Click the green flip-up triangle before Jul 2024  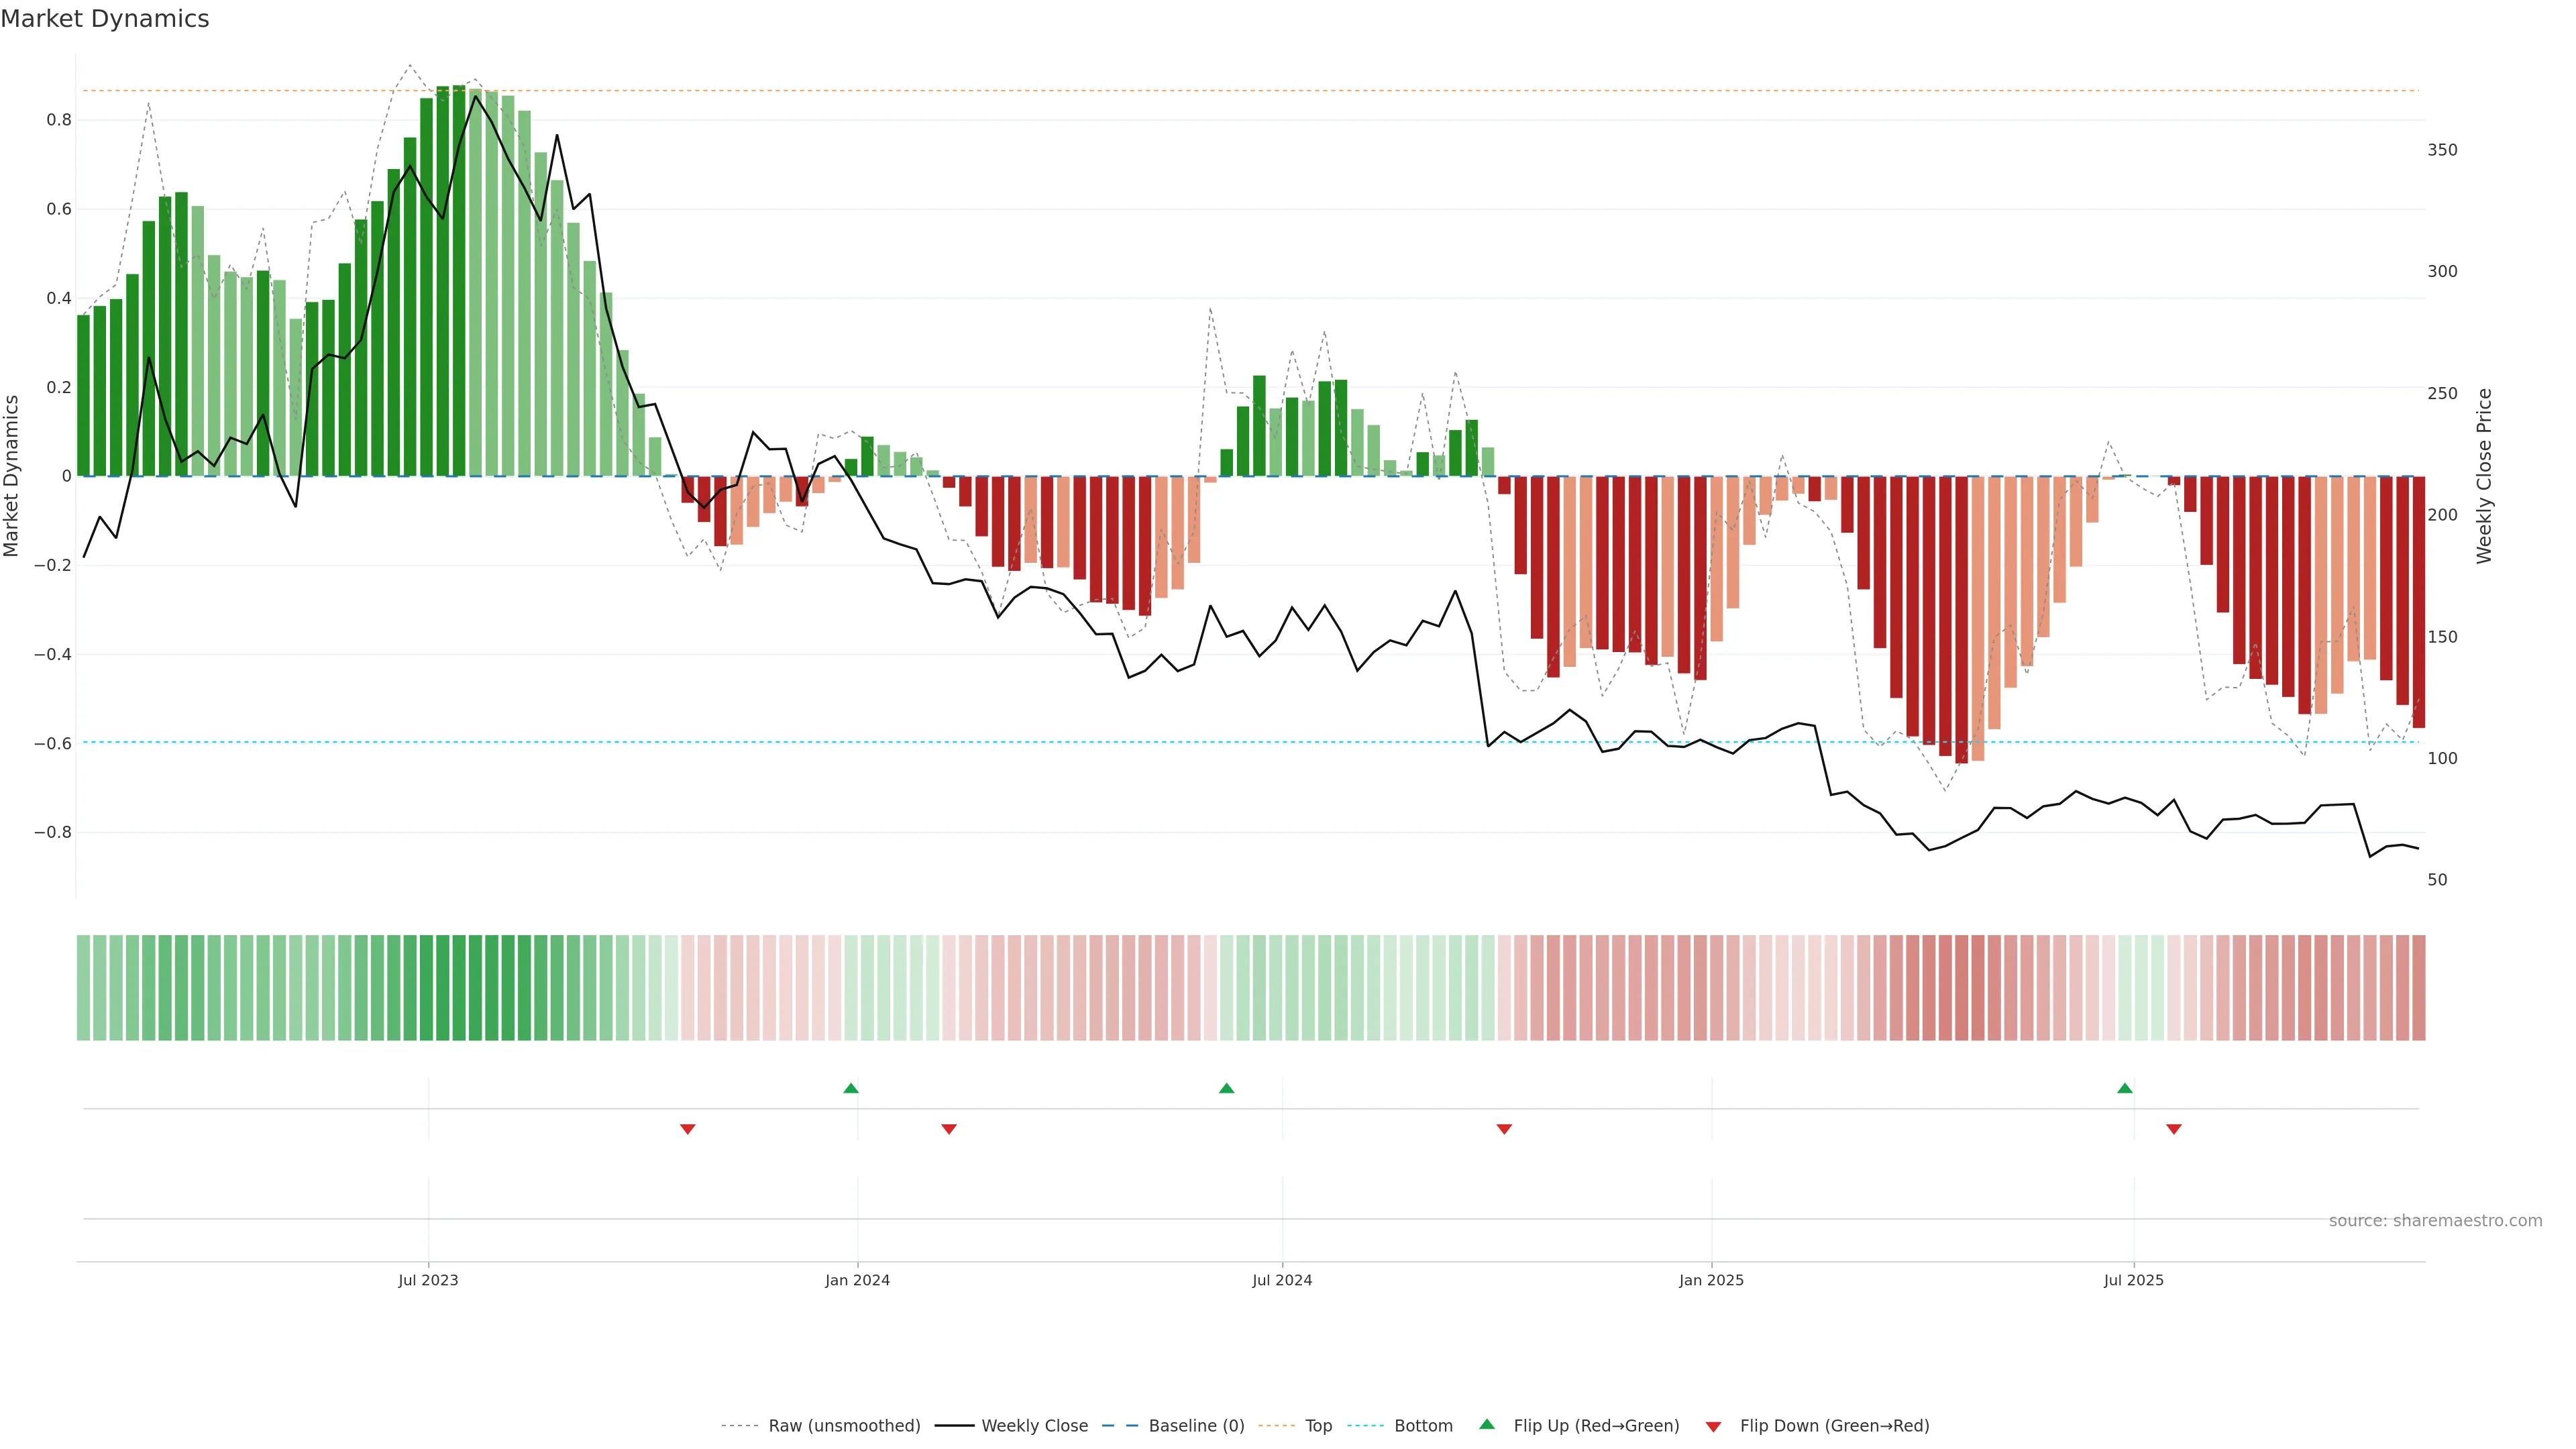point(1227,1088)
